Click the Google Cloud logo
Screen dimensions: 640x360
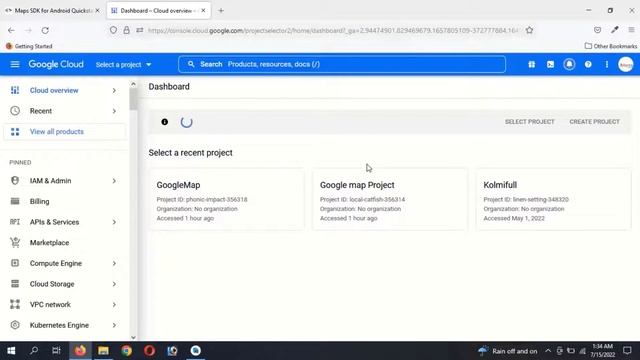tap(56, 64)
